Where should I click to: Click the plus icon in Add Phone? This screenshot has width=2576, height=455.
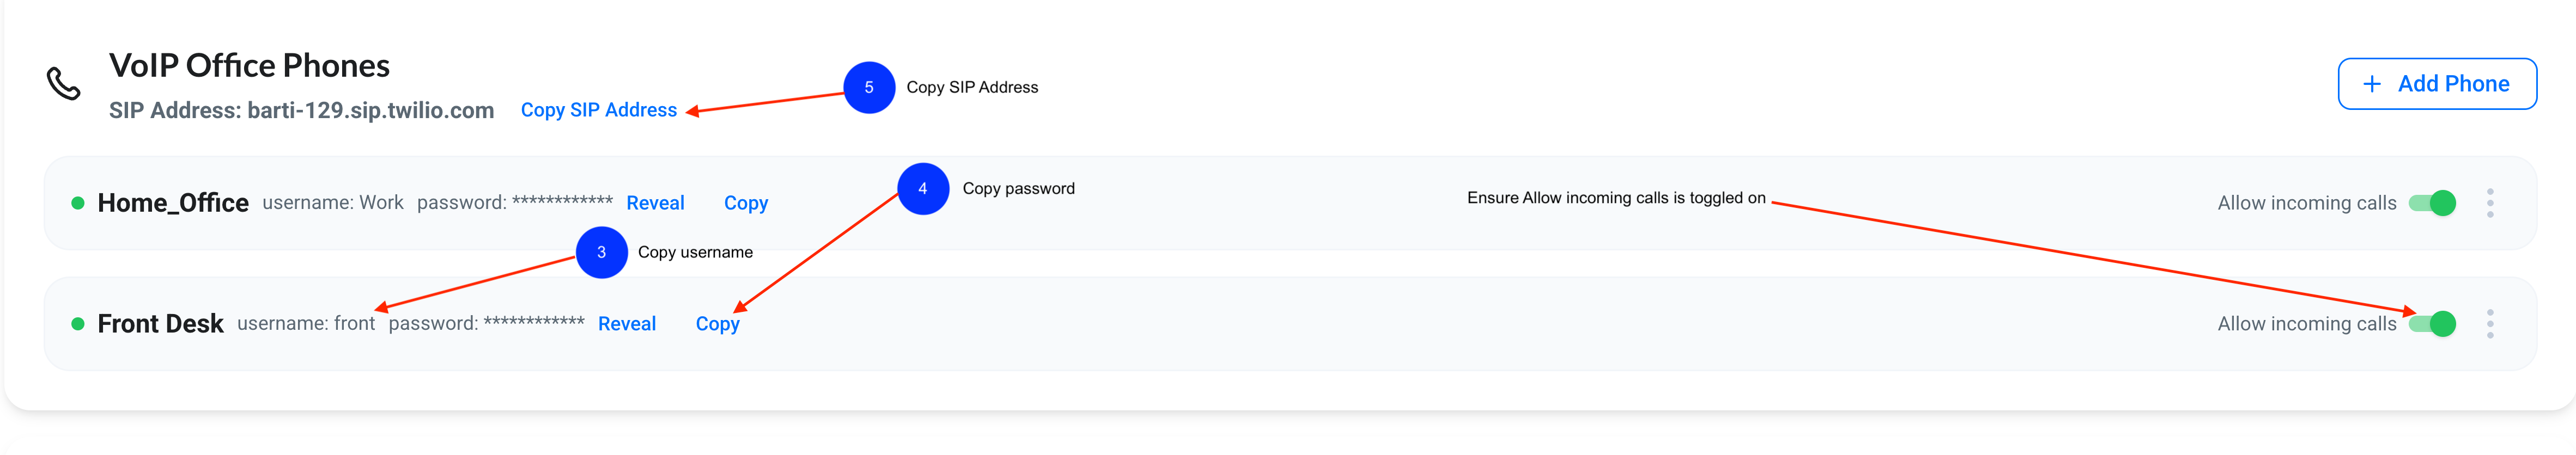click(2371, 84)
